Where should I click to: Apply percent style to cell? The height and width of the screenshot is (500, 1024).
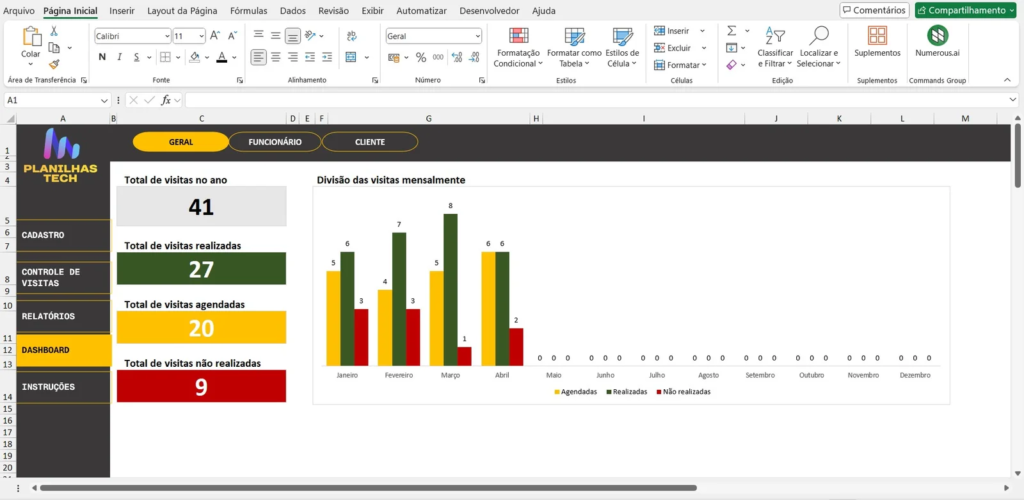421,57
